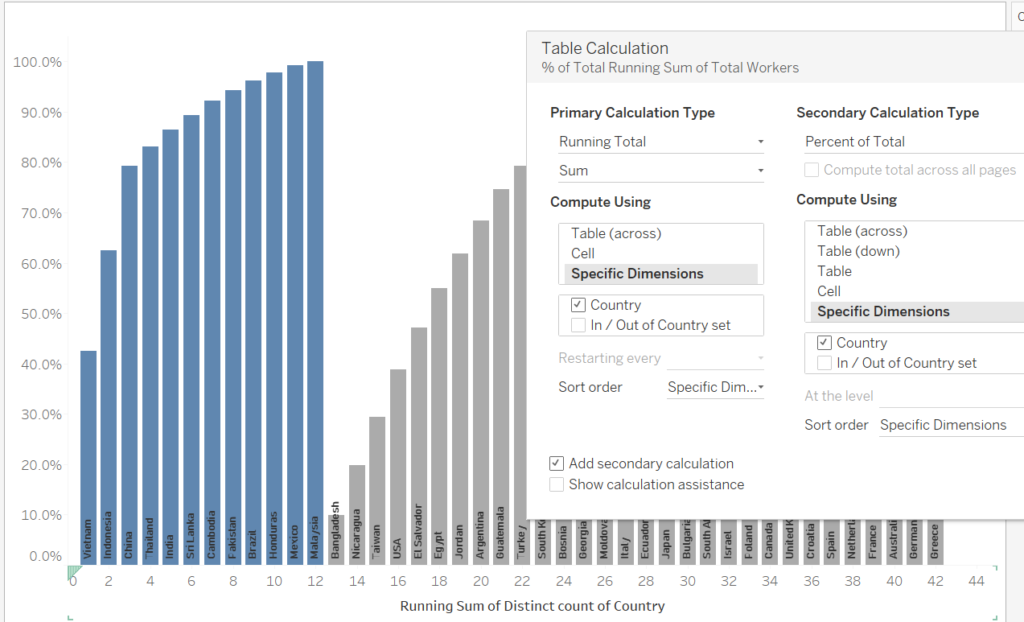Click the 100.0% y-axis label

click(37, 62)
